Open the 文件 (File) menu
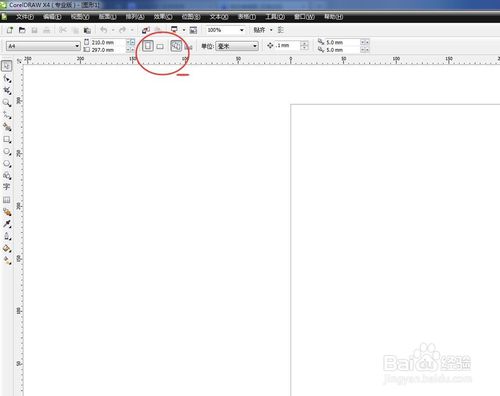The width and height of the screenshot is (500, 396). pos(25,17)
